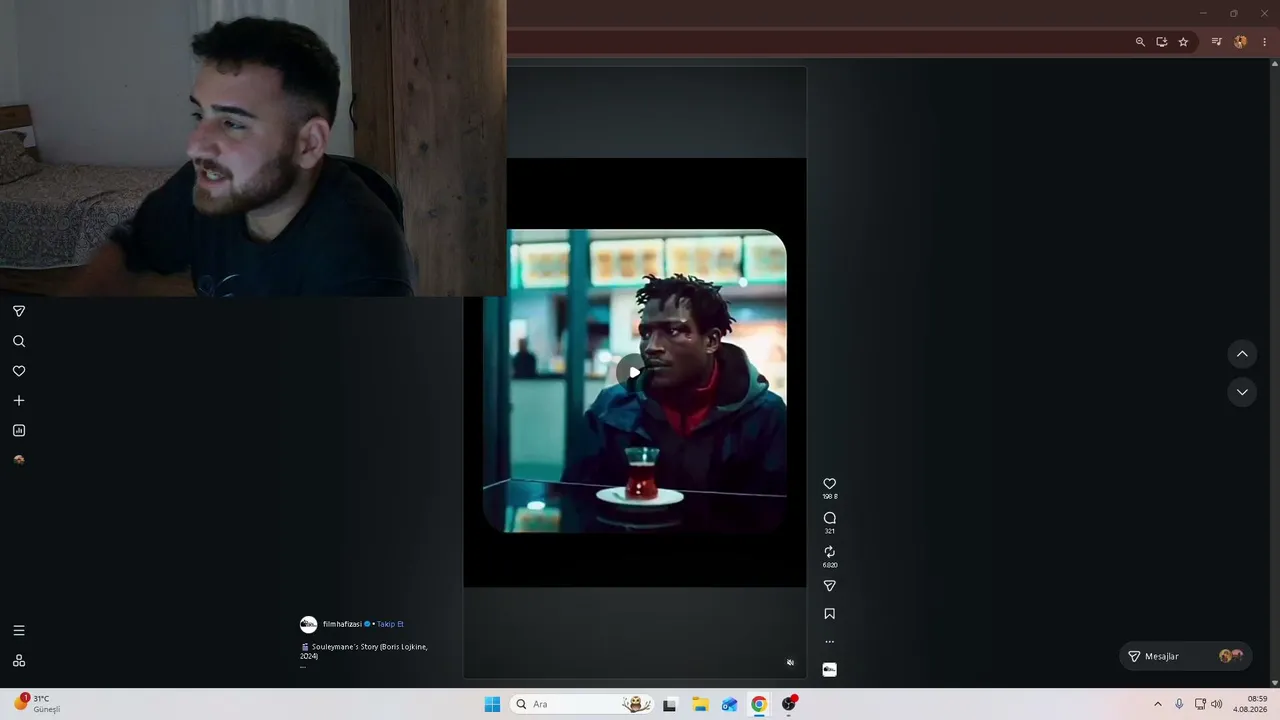
Task: Open Google Chrome from the taskbar
Action: click(x=759, y=704)
